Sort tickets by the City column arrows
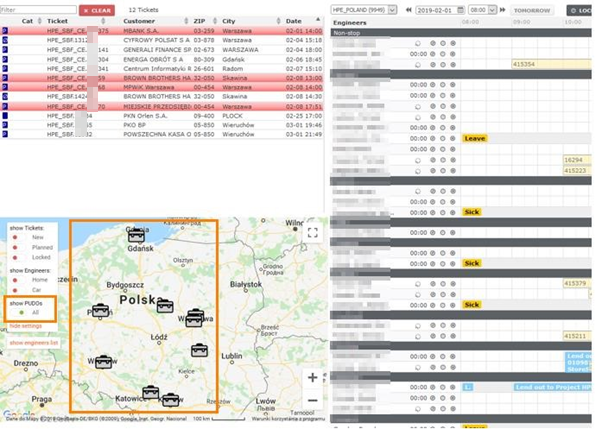 [278, 21]
